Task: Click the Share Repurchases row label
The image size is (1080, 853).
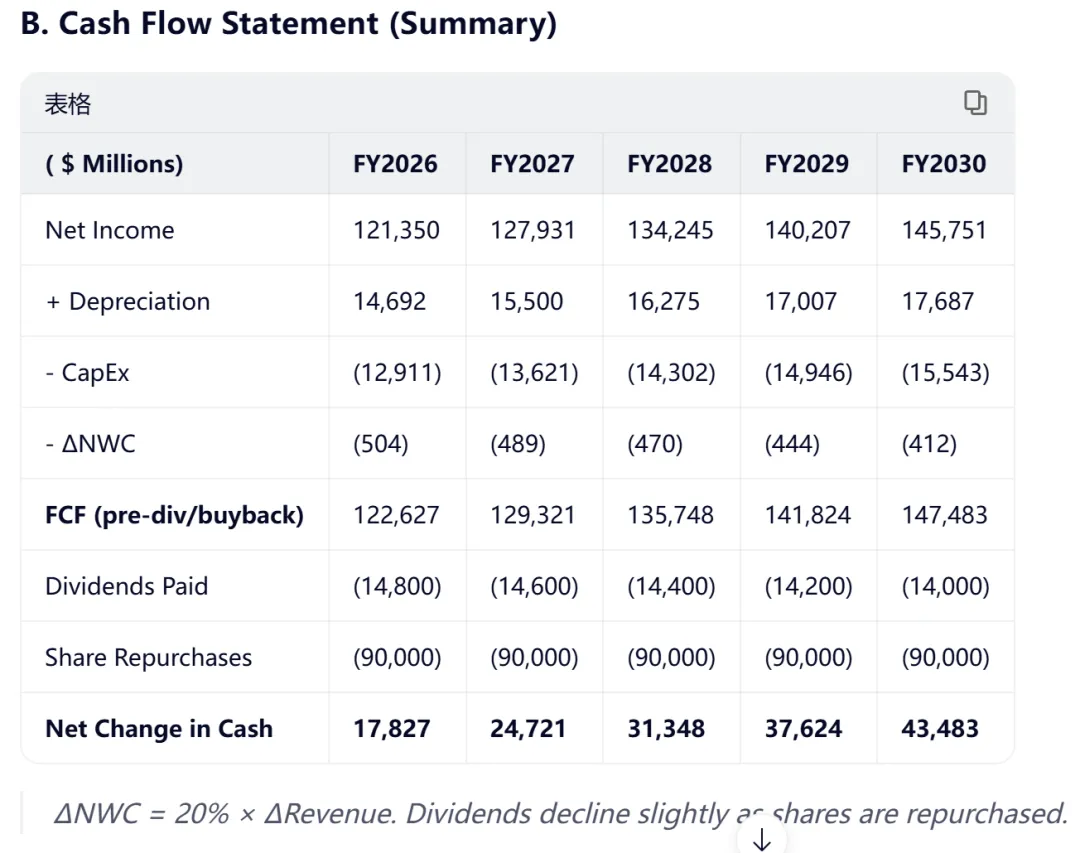Action: pyautogui.click(x=148, y=658)
